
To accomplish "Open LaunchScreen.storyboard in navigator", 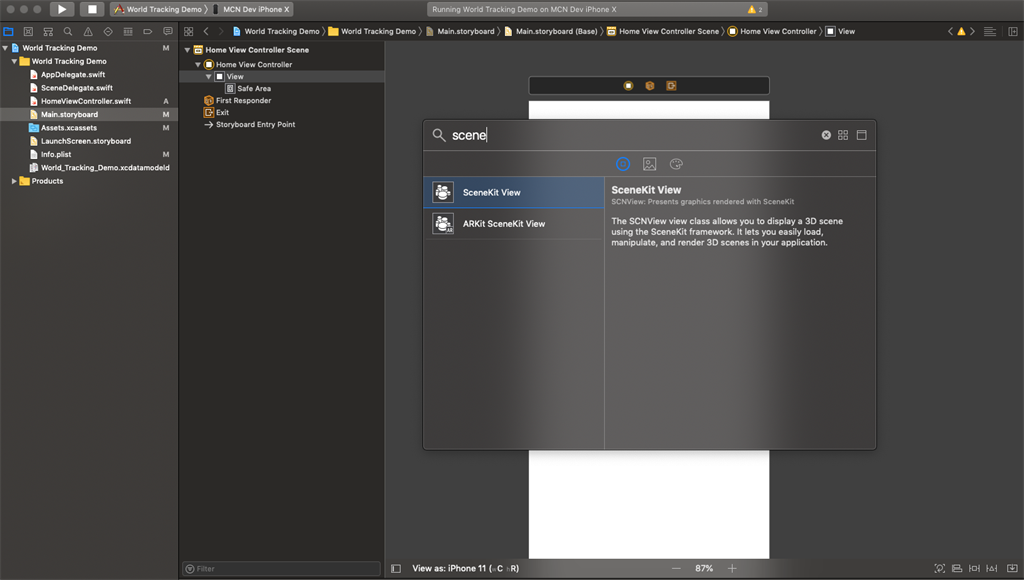I will (x=86, y=141).
